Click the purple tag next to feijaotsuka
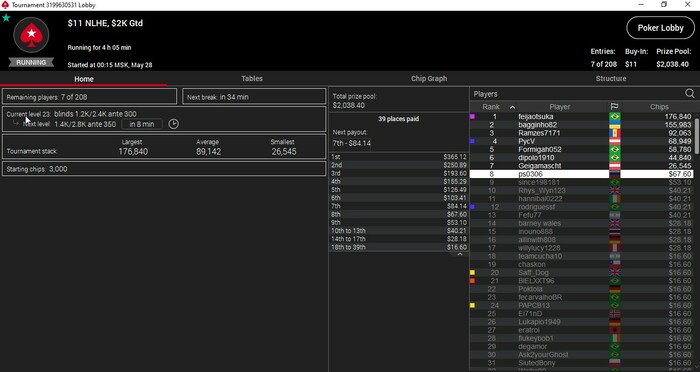 click(x=472, y=117)
